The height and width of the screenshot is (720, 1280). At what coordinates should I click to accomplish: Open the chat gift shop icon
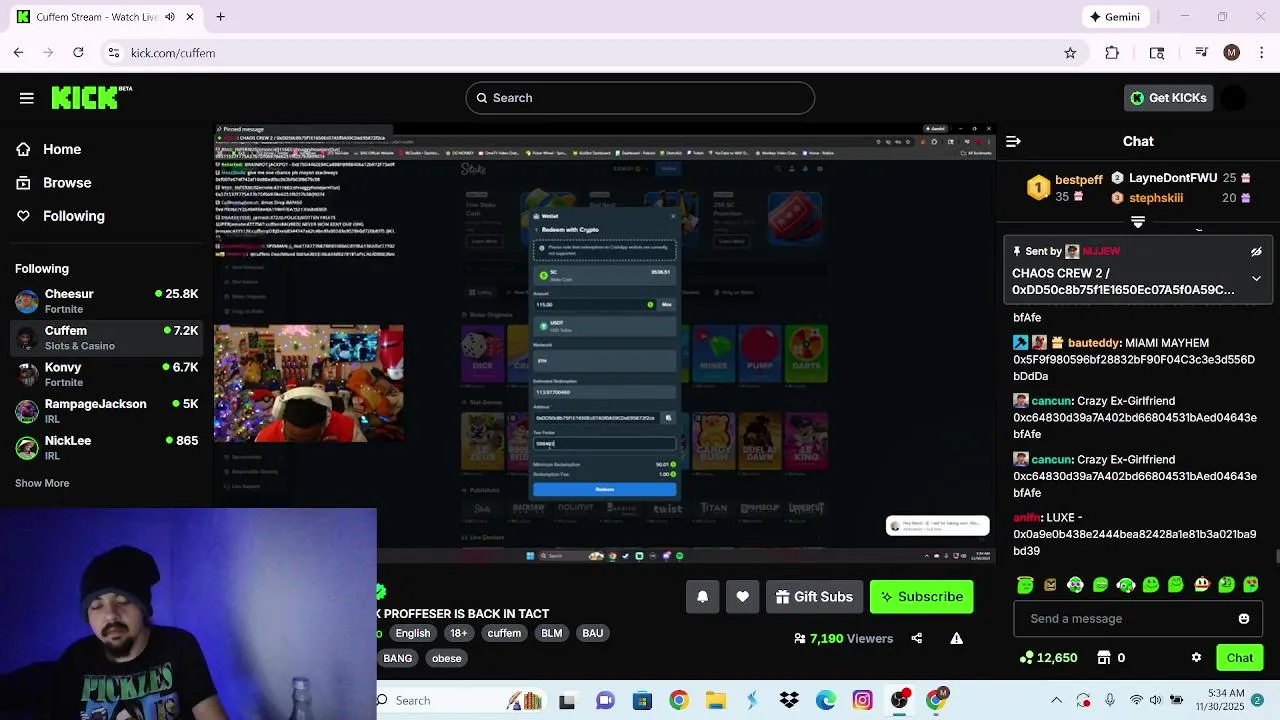pyautogui.click(x=1104, y=658)
